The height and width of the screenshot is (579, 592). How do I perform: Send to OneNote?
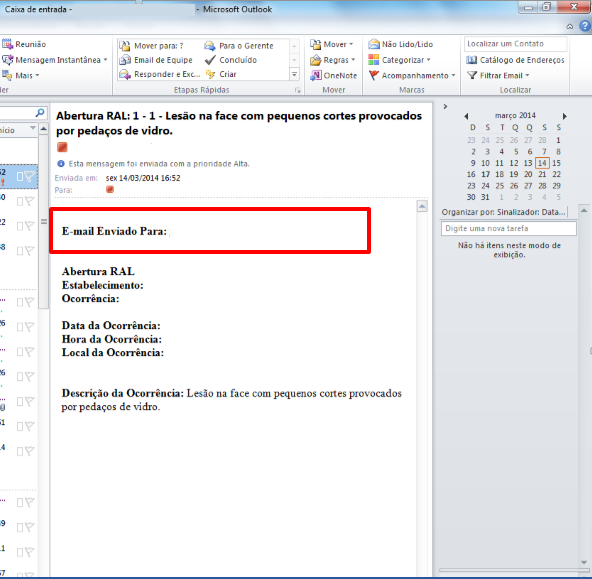333,75
